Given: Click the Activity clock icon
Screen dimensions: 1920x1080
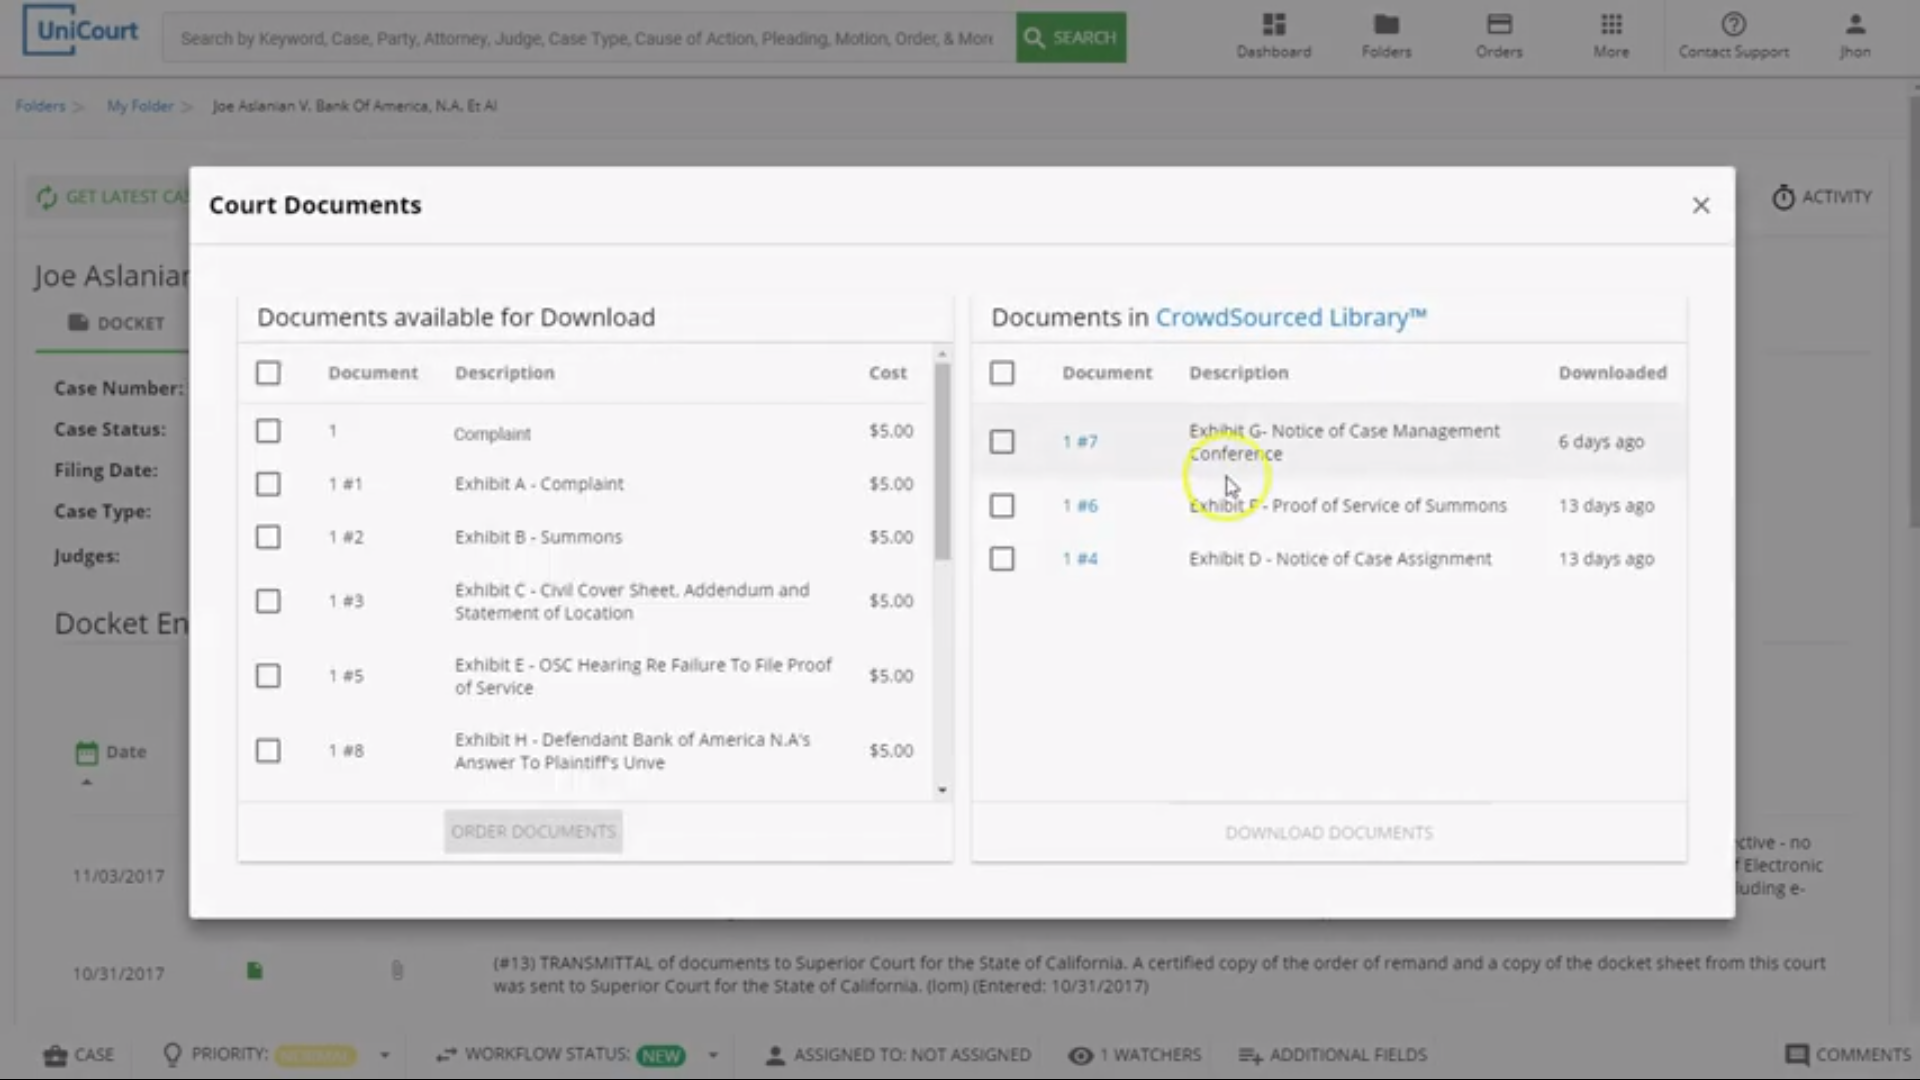Looking at the screenshot, I should click(x=1783, y=198).
